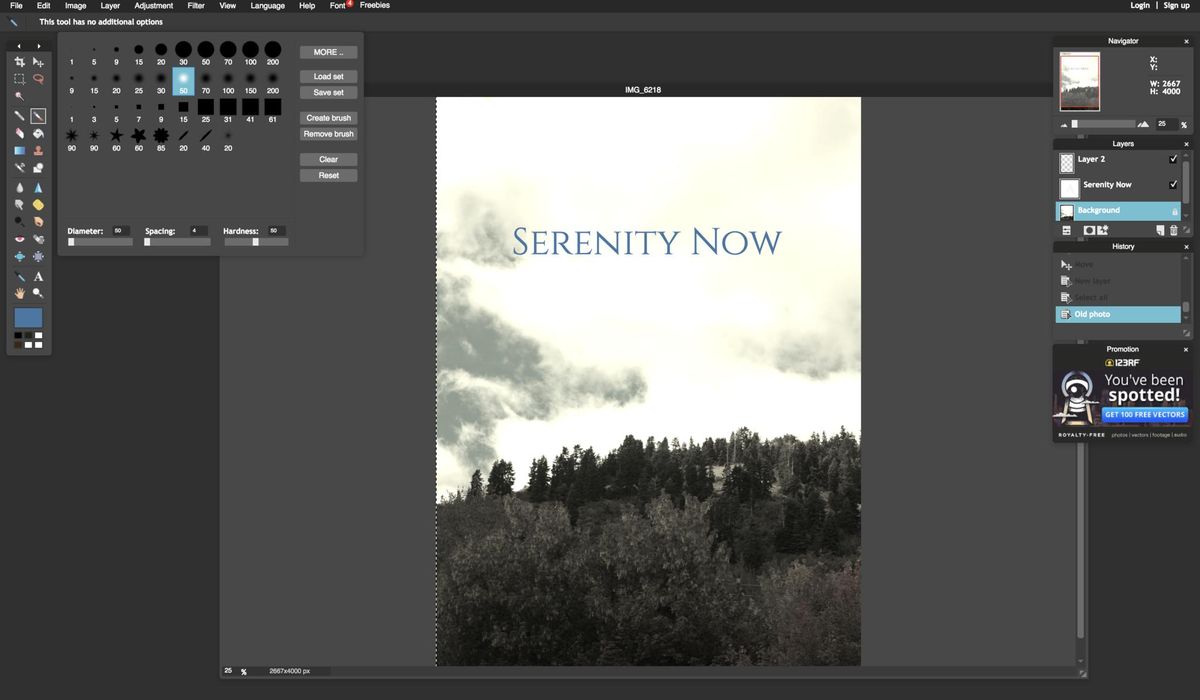
Task: Collapse the toolbar with the left arrow
Action: [x=17, y=45]
